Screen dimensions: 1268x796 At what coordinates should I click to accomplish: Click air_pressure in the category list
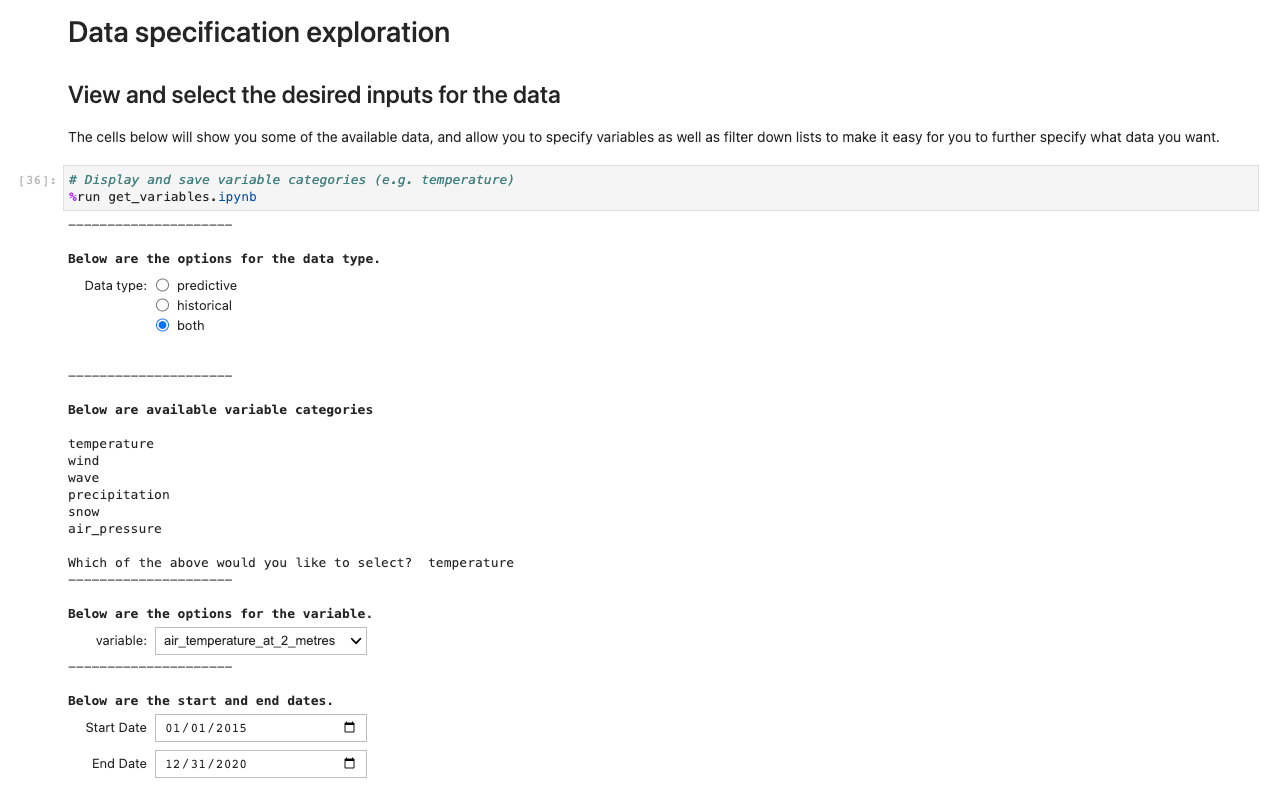[x=115, y=529]
